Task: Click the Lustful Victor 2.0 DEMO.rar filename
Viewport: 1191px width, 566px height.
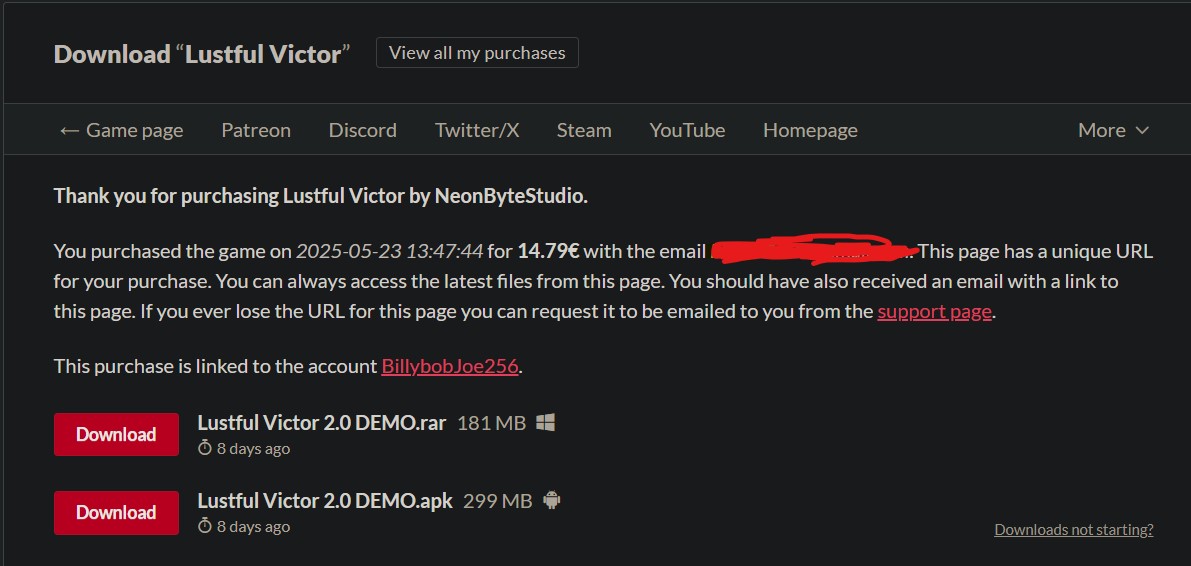Action: pos(322,423)
